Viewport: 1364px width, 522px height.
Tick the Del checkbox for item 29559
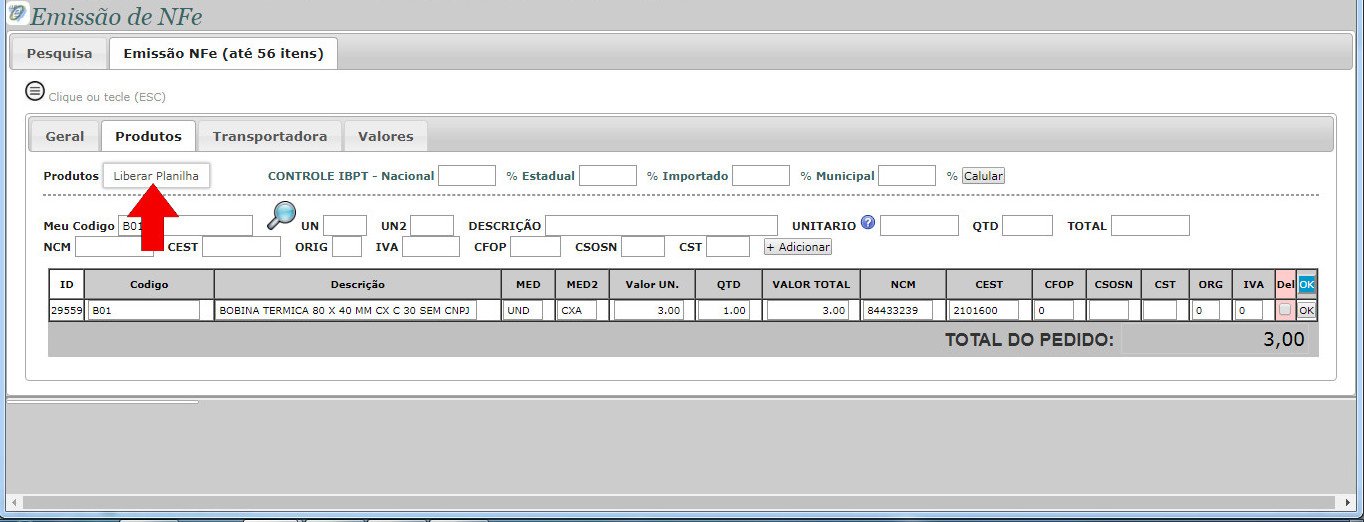(1284, 310)
